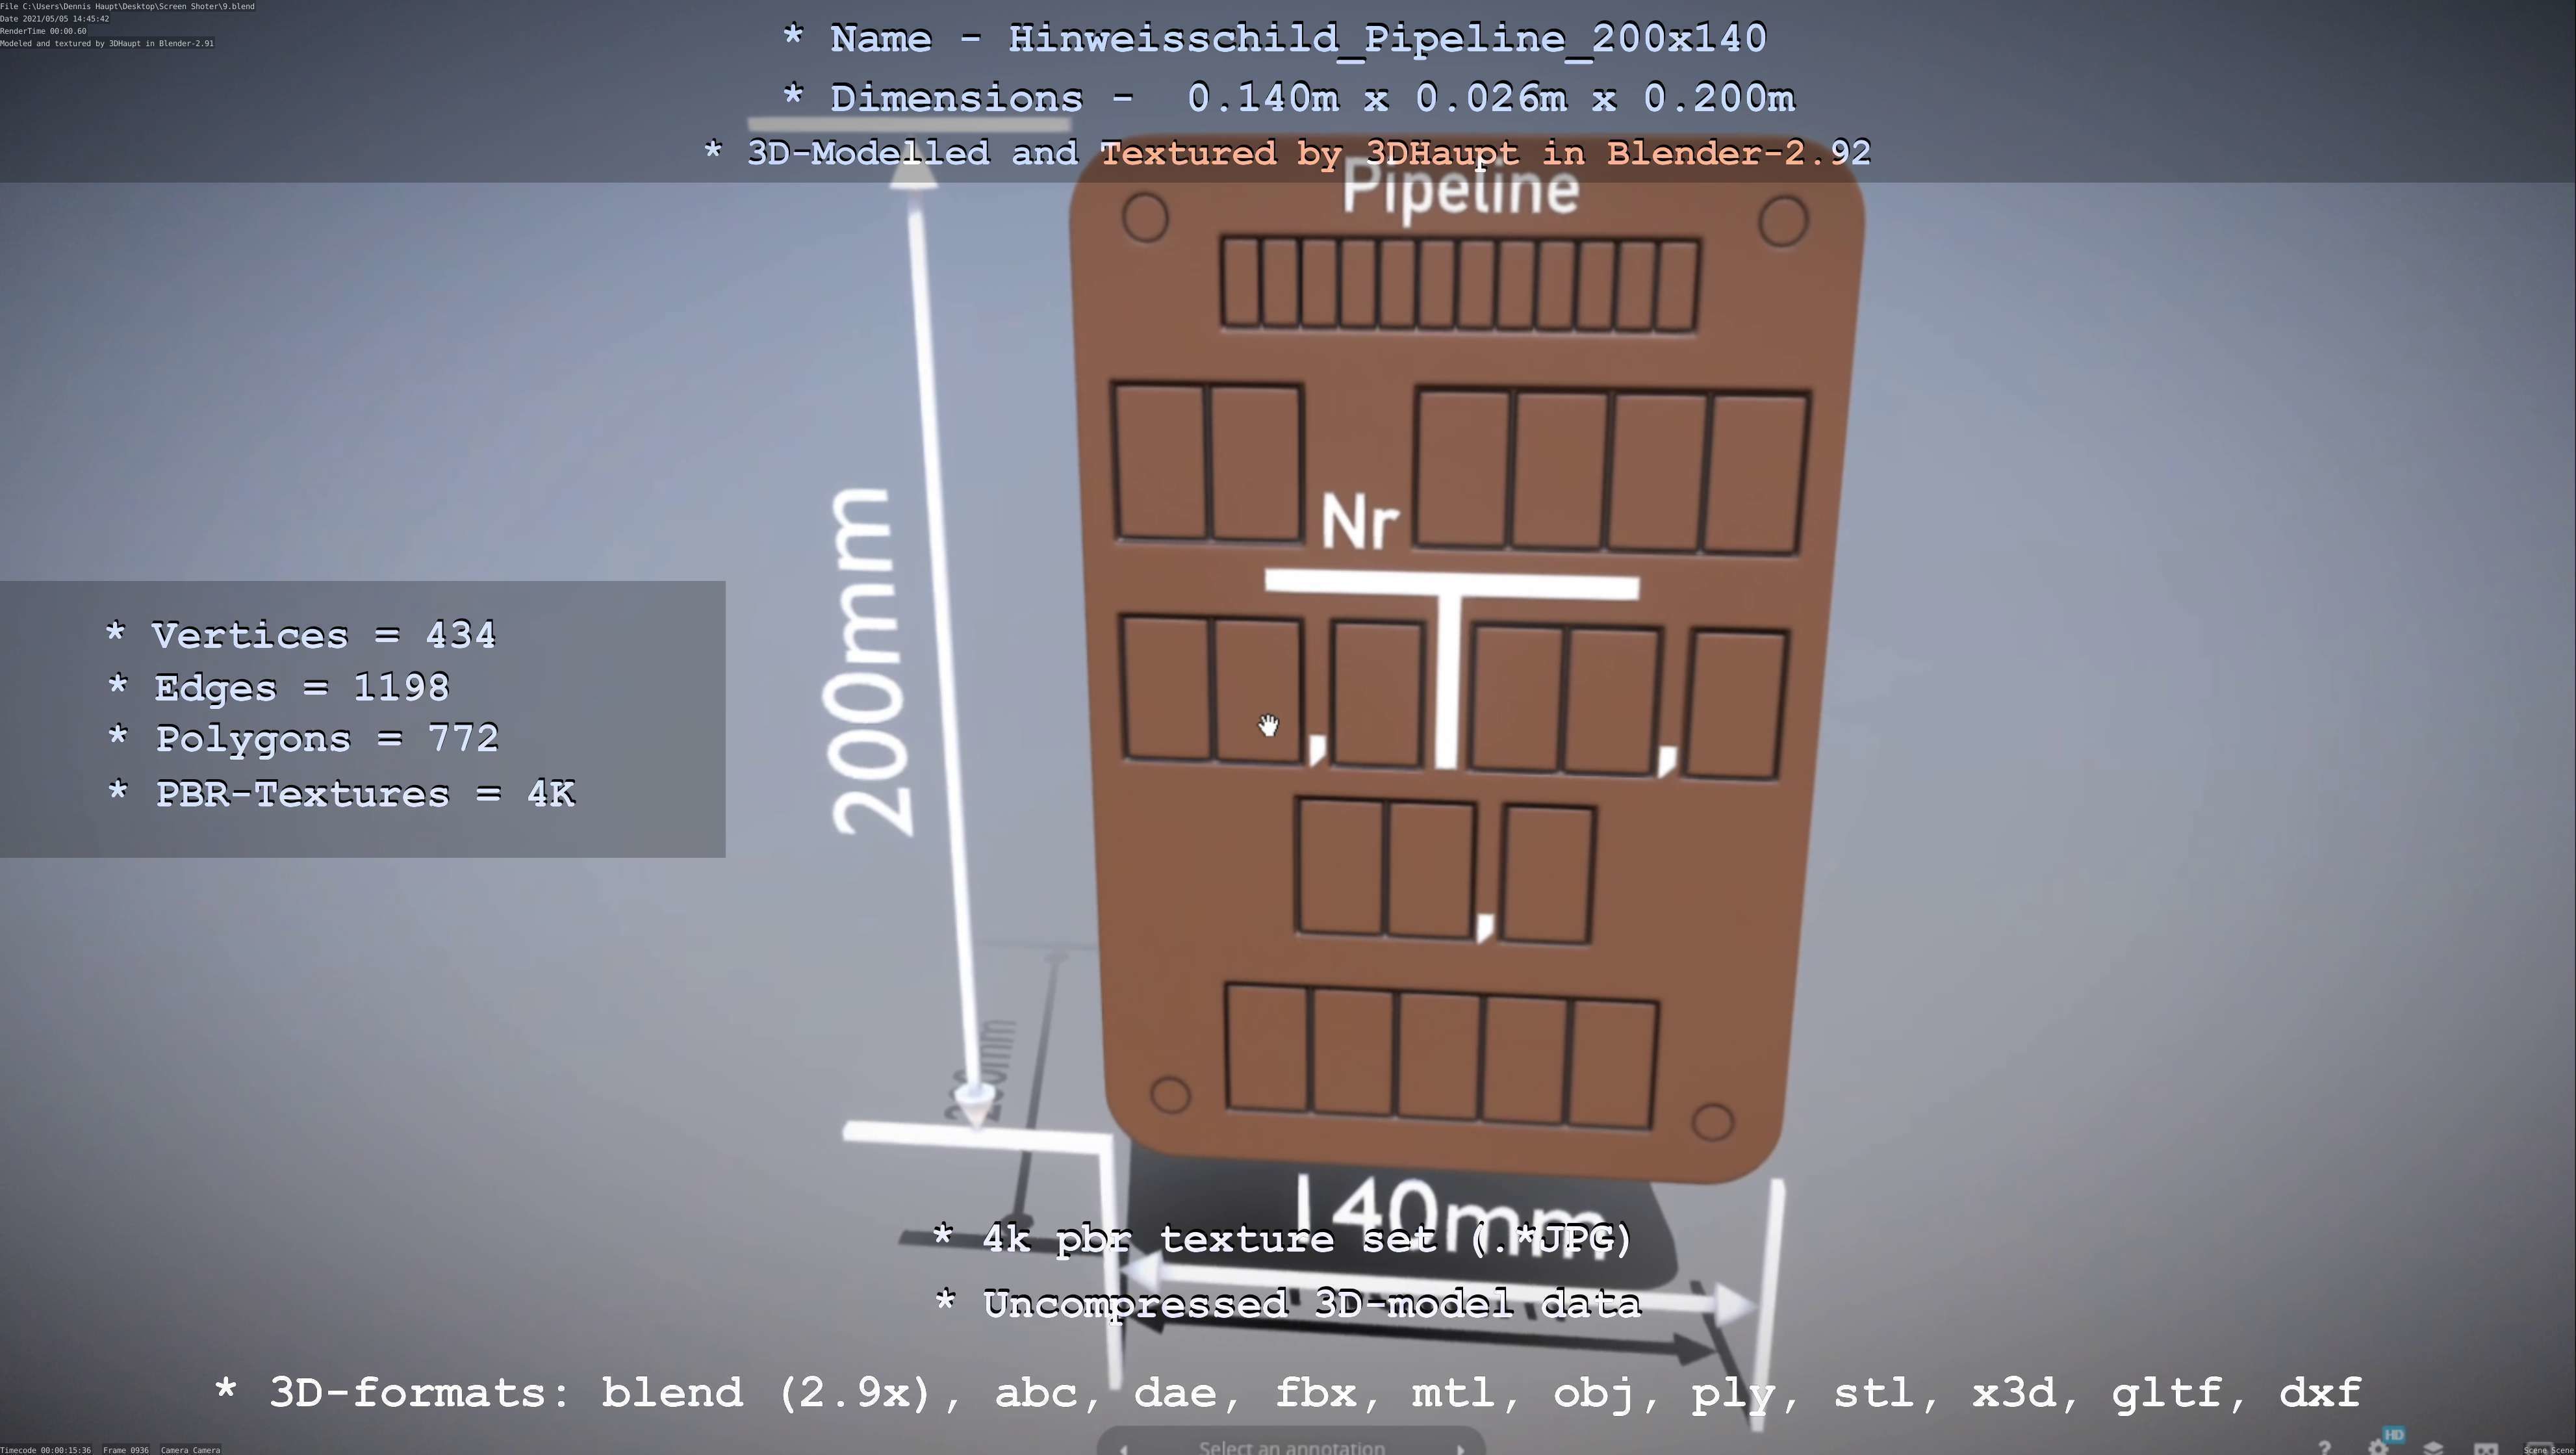Viewport: 2576px width, 1455px height.
Task: Click the name line 'Hinweisschild_Pipeline_200x140'
Action: [1274, 39]
